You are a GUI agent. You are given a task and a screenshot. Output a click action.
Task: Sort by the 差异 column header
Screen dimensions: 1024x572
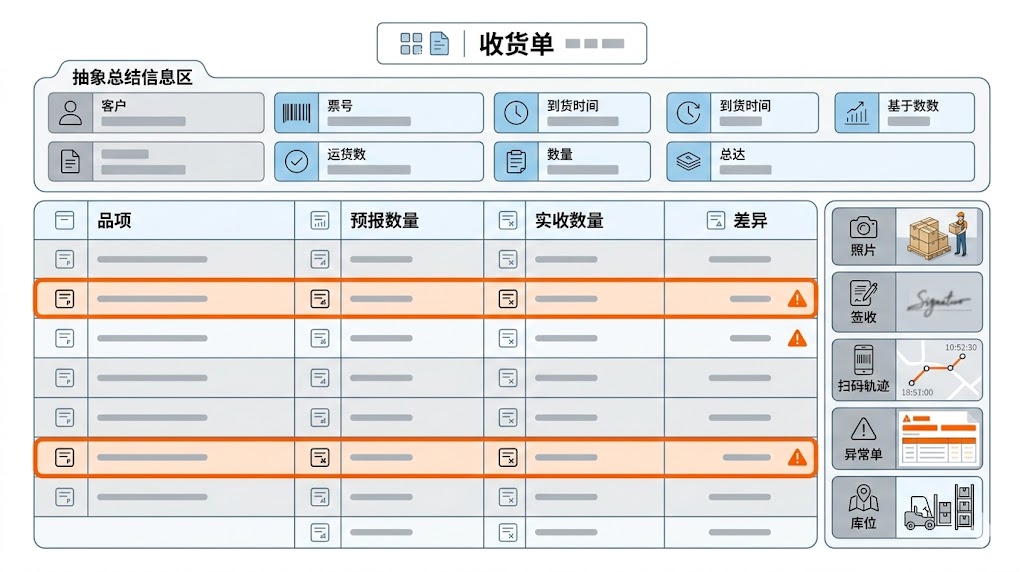tap(750, 221)
